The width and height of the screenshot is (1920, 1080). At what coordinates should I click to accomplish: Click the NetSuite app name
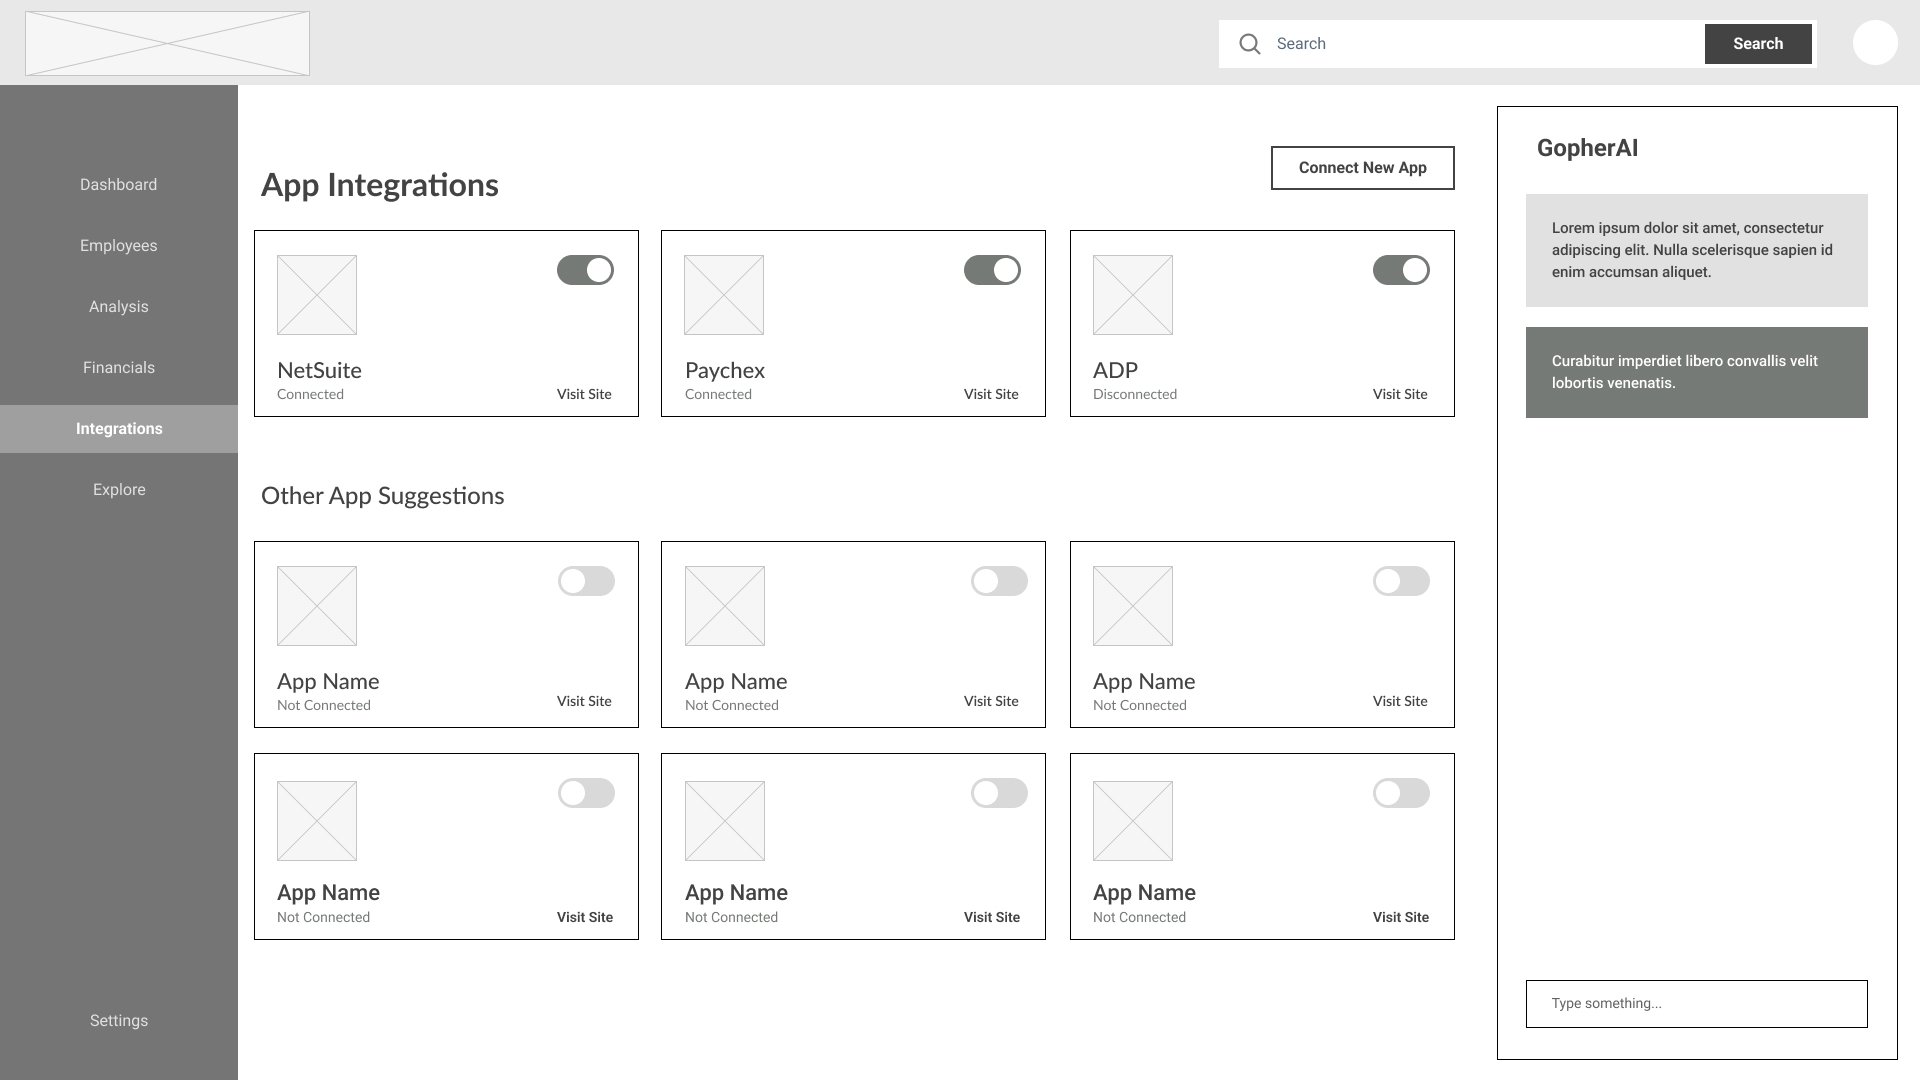pyautogui.click(x=319, y=370)
